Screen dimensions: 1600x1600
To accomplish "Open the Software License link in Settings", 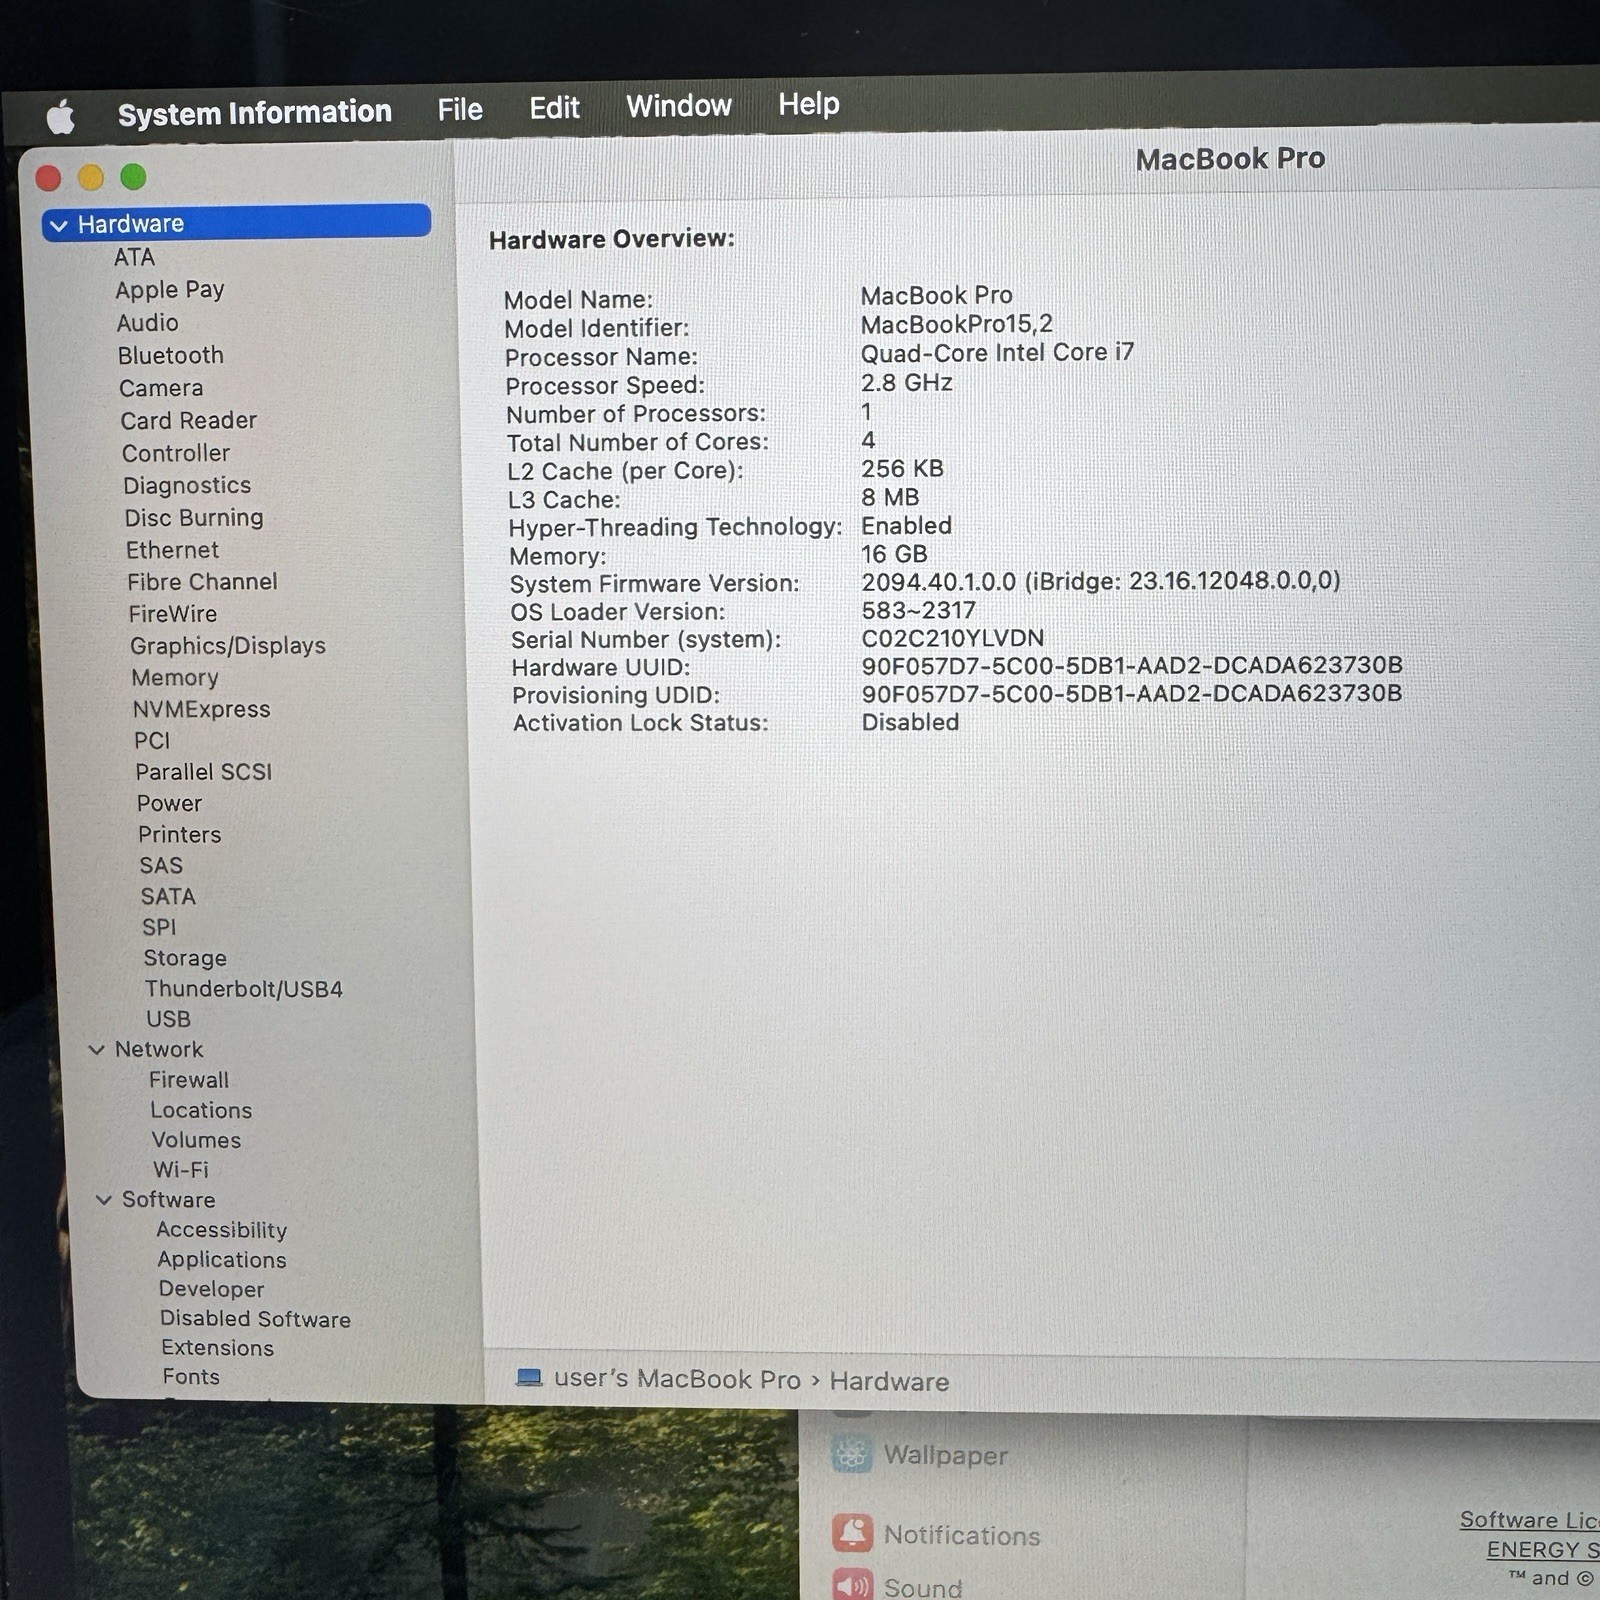I will 1529,1520.
